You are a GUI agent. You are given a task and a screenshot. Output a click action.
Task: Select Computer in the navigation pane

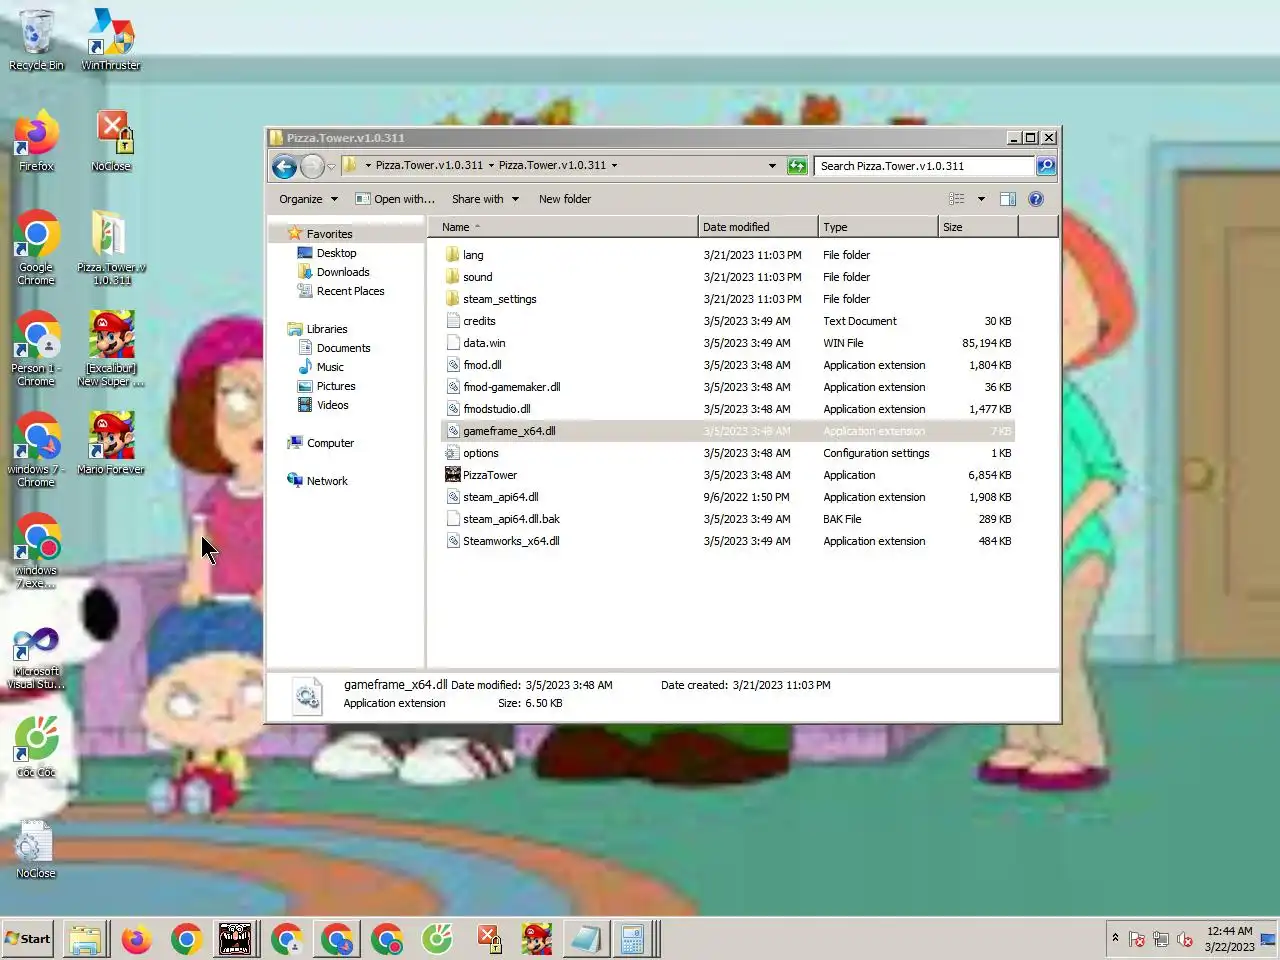(330, 443)
